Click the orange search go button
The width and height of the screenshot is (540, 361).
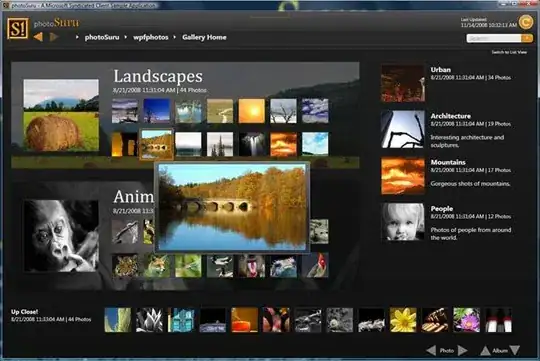[x=527, y=38]
